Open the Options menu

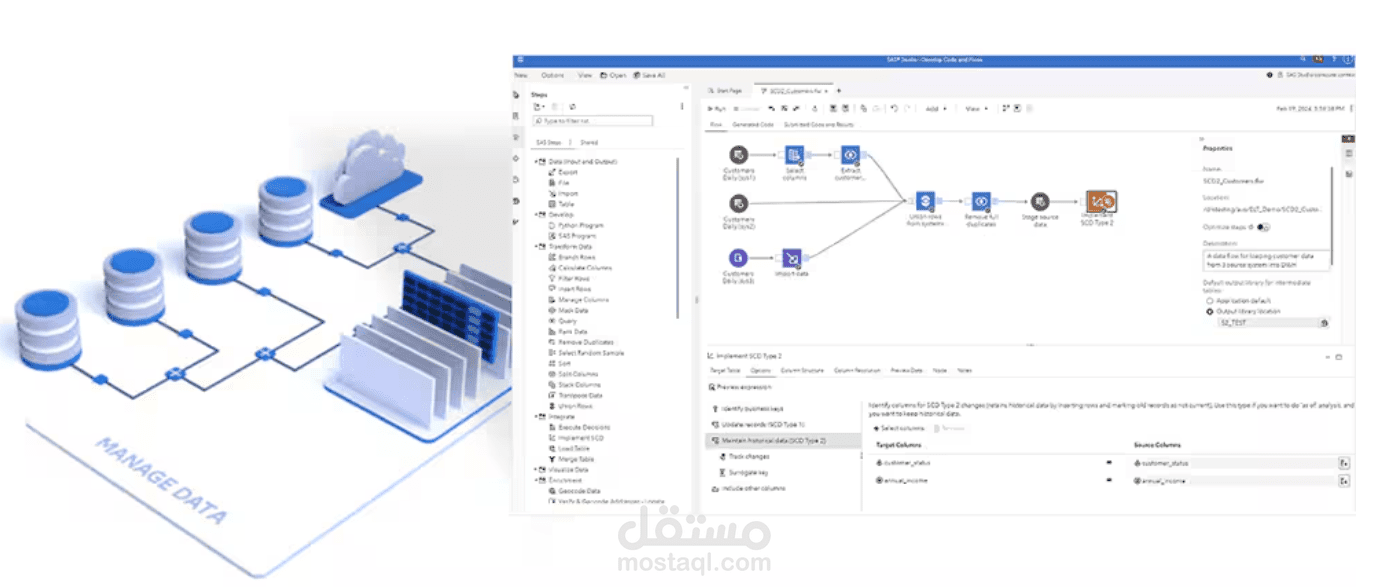[552, 75]
